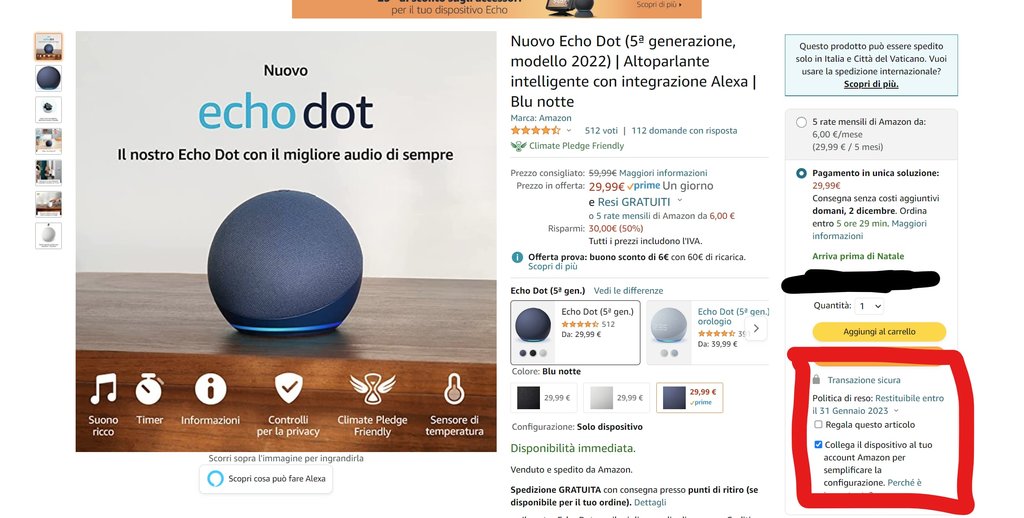Click the padlock icon beside Transazione sicura
The height and width of the screenshot is (518, 1024).
click(x=816, y=380)
